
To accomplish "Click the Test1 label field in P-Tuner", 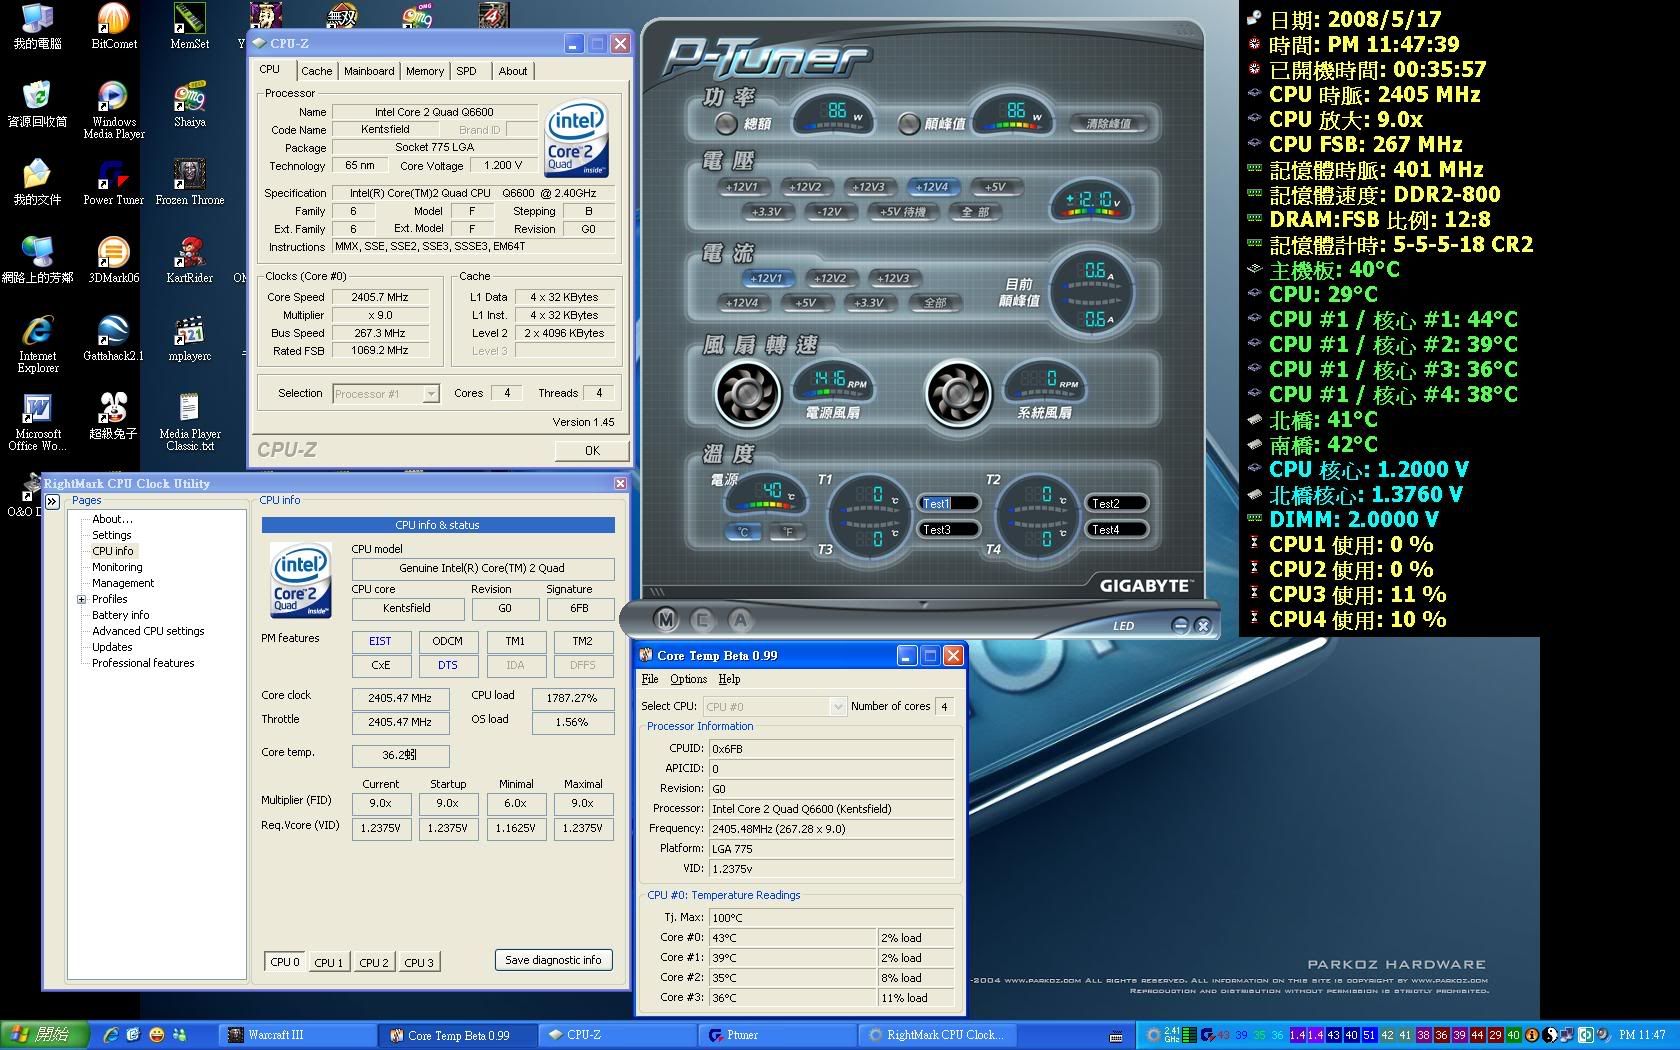I will [x=947, y=503].
